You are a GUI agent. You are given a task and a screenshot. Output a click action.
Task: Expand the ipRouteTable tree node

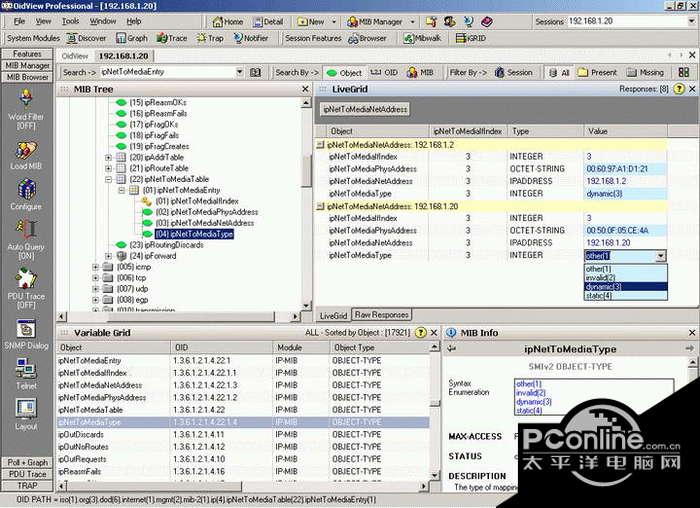point(108,168)
